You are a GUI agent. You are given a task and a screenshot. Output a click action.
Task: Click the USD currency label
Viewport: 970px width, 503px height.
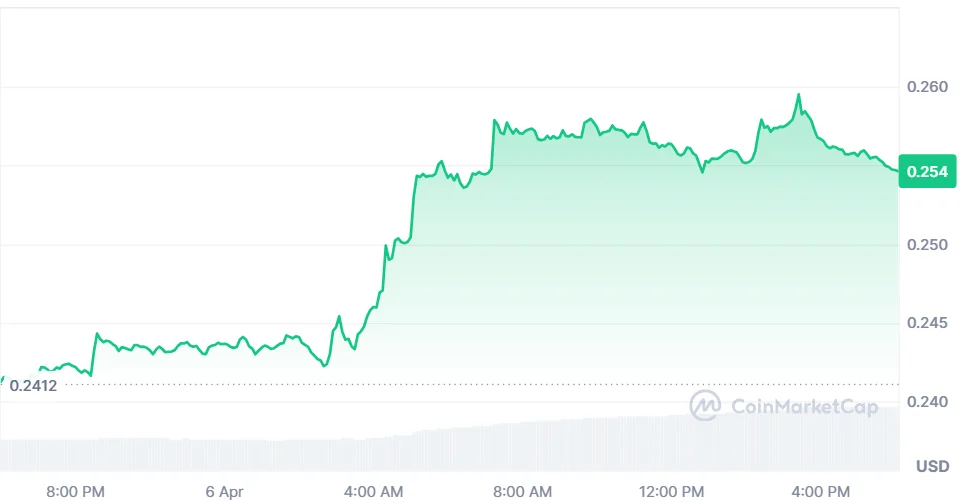(x=932, y=467)
